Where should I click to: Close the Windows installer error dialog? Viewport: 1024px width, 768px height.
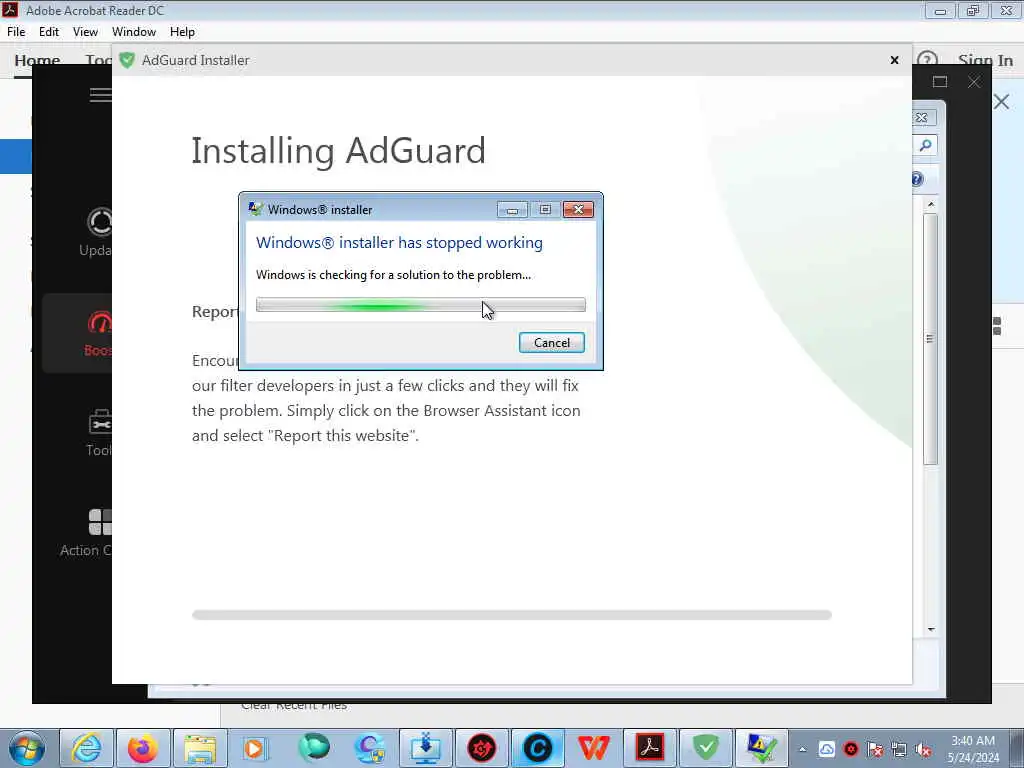click(578, 210)
